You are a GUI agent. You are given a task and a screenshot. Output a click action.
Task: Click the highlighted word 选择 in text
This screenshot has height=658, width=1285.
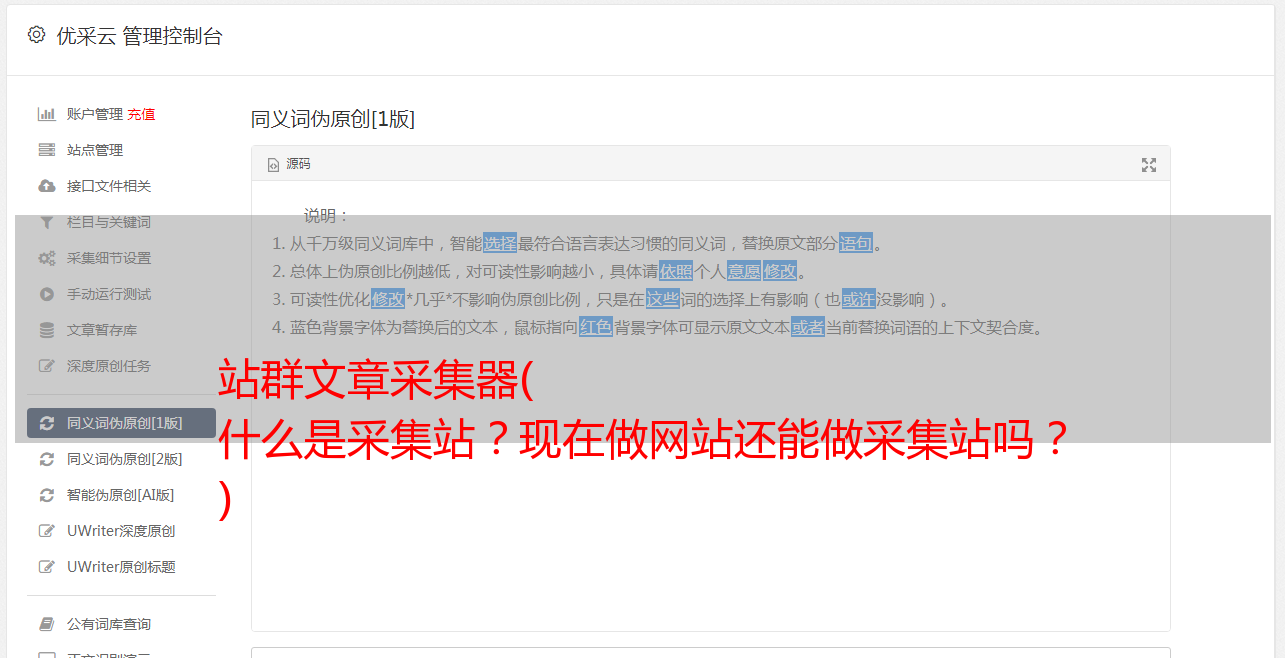pyautogui.click(x=500, y=243)
